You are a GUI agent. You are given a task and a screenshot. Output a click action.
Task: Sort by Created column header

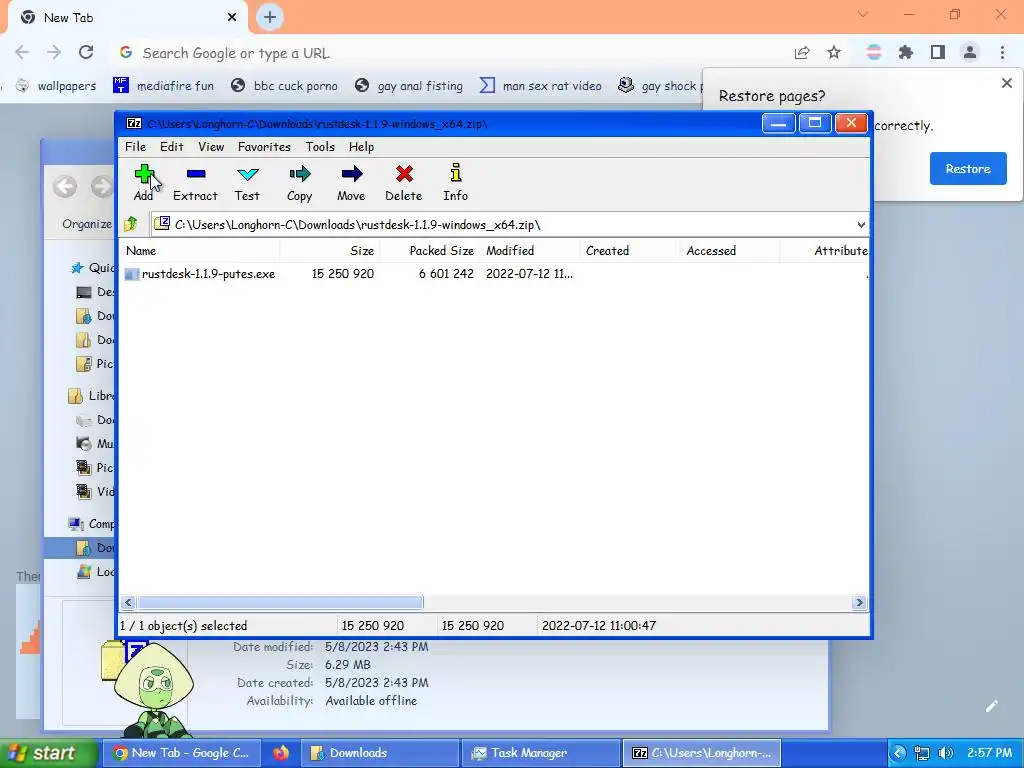pyautogui.click(x=630, y=251)
